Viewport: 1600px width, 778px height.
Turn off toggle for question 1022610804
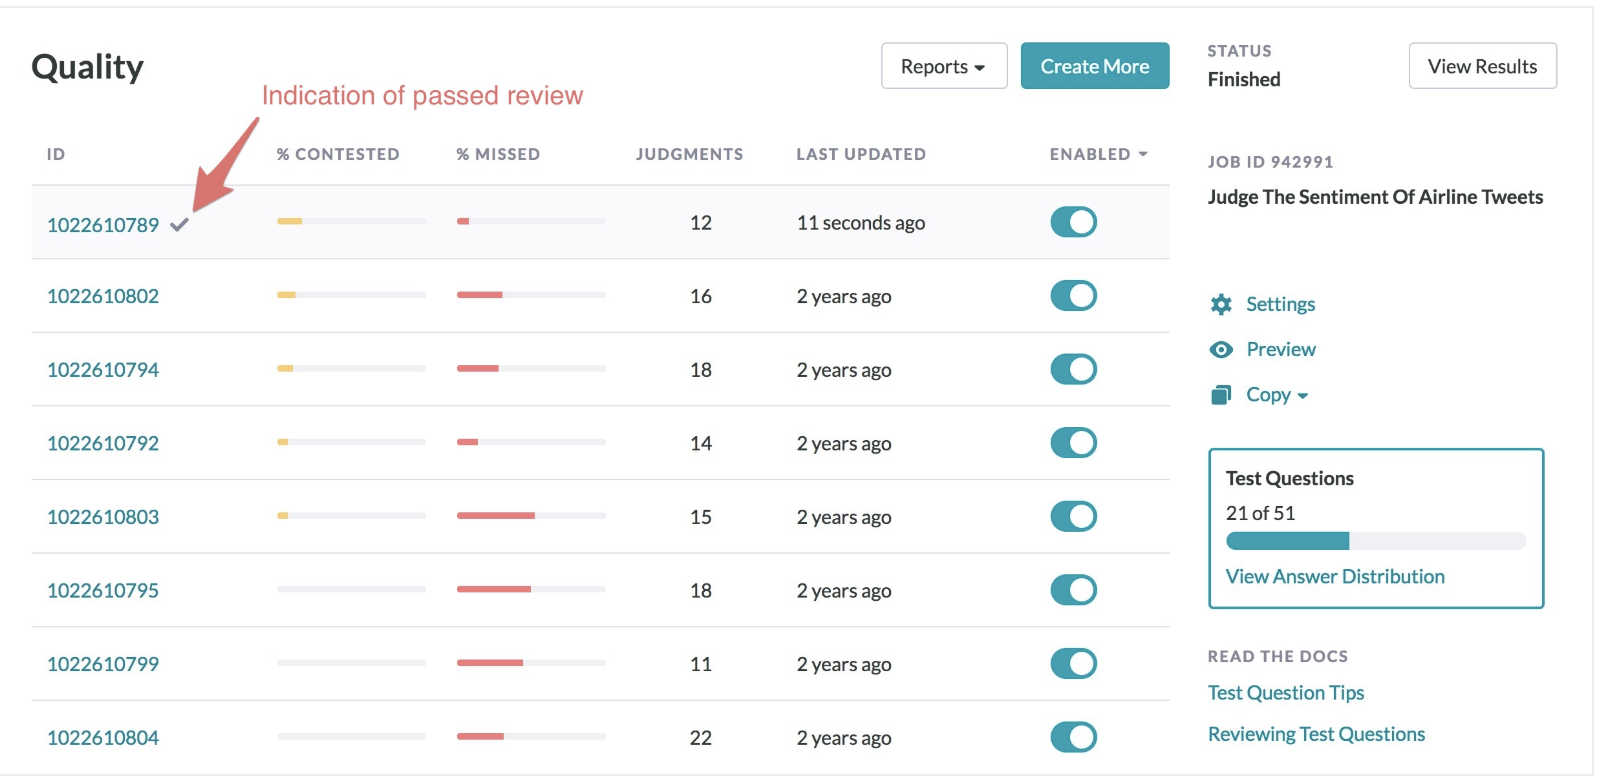(1073, 737)
